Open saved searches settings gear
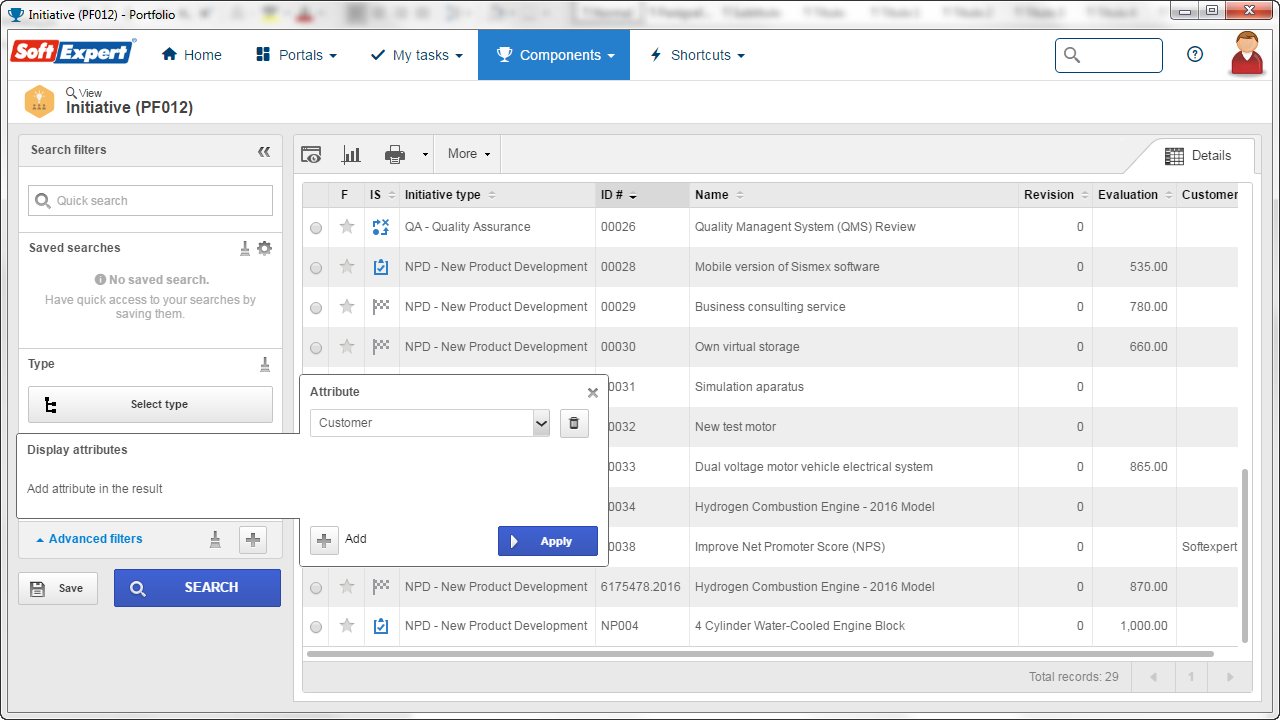The image size is (1280, 720). [264, 248]
